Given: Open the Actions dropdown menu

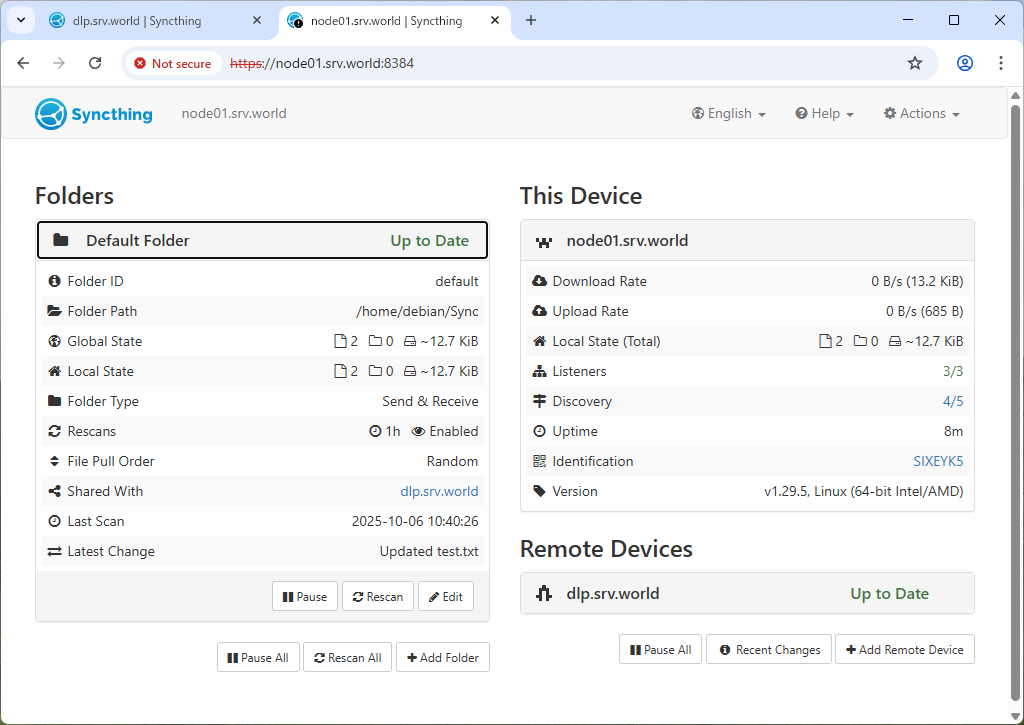Looking at the screenshot, I should 921,114.
